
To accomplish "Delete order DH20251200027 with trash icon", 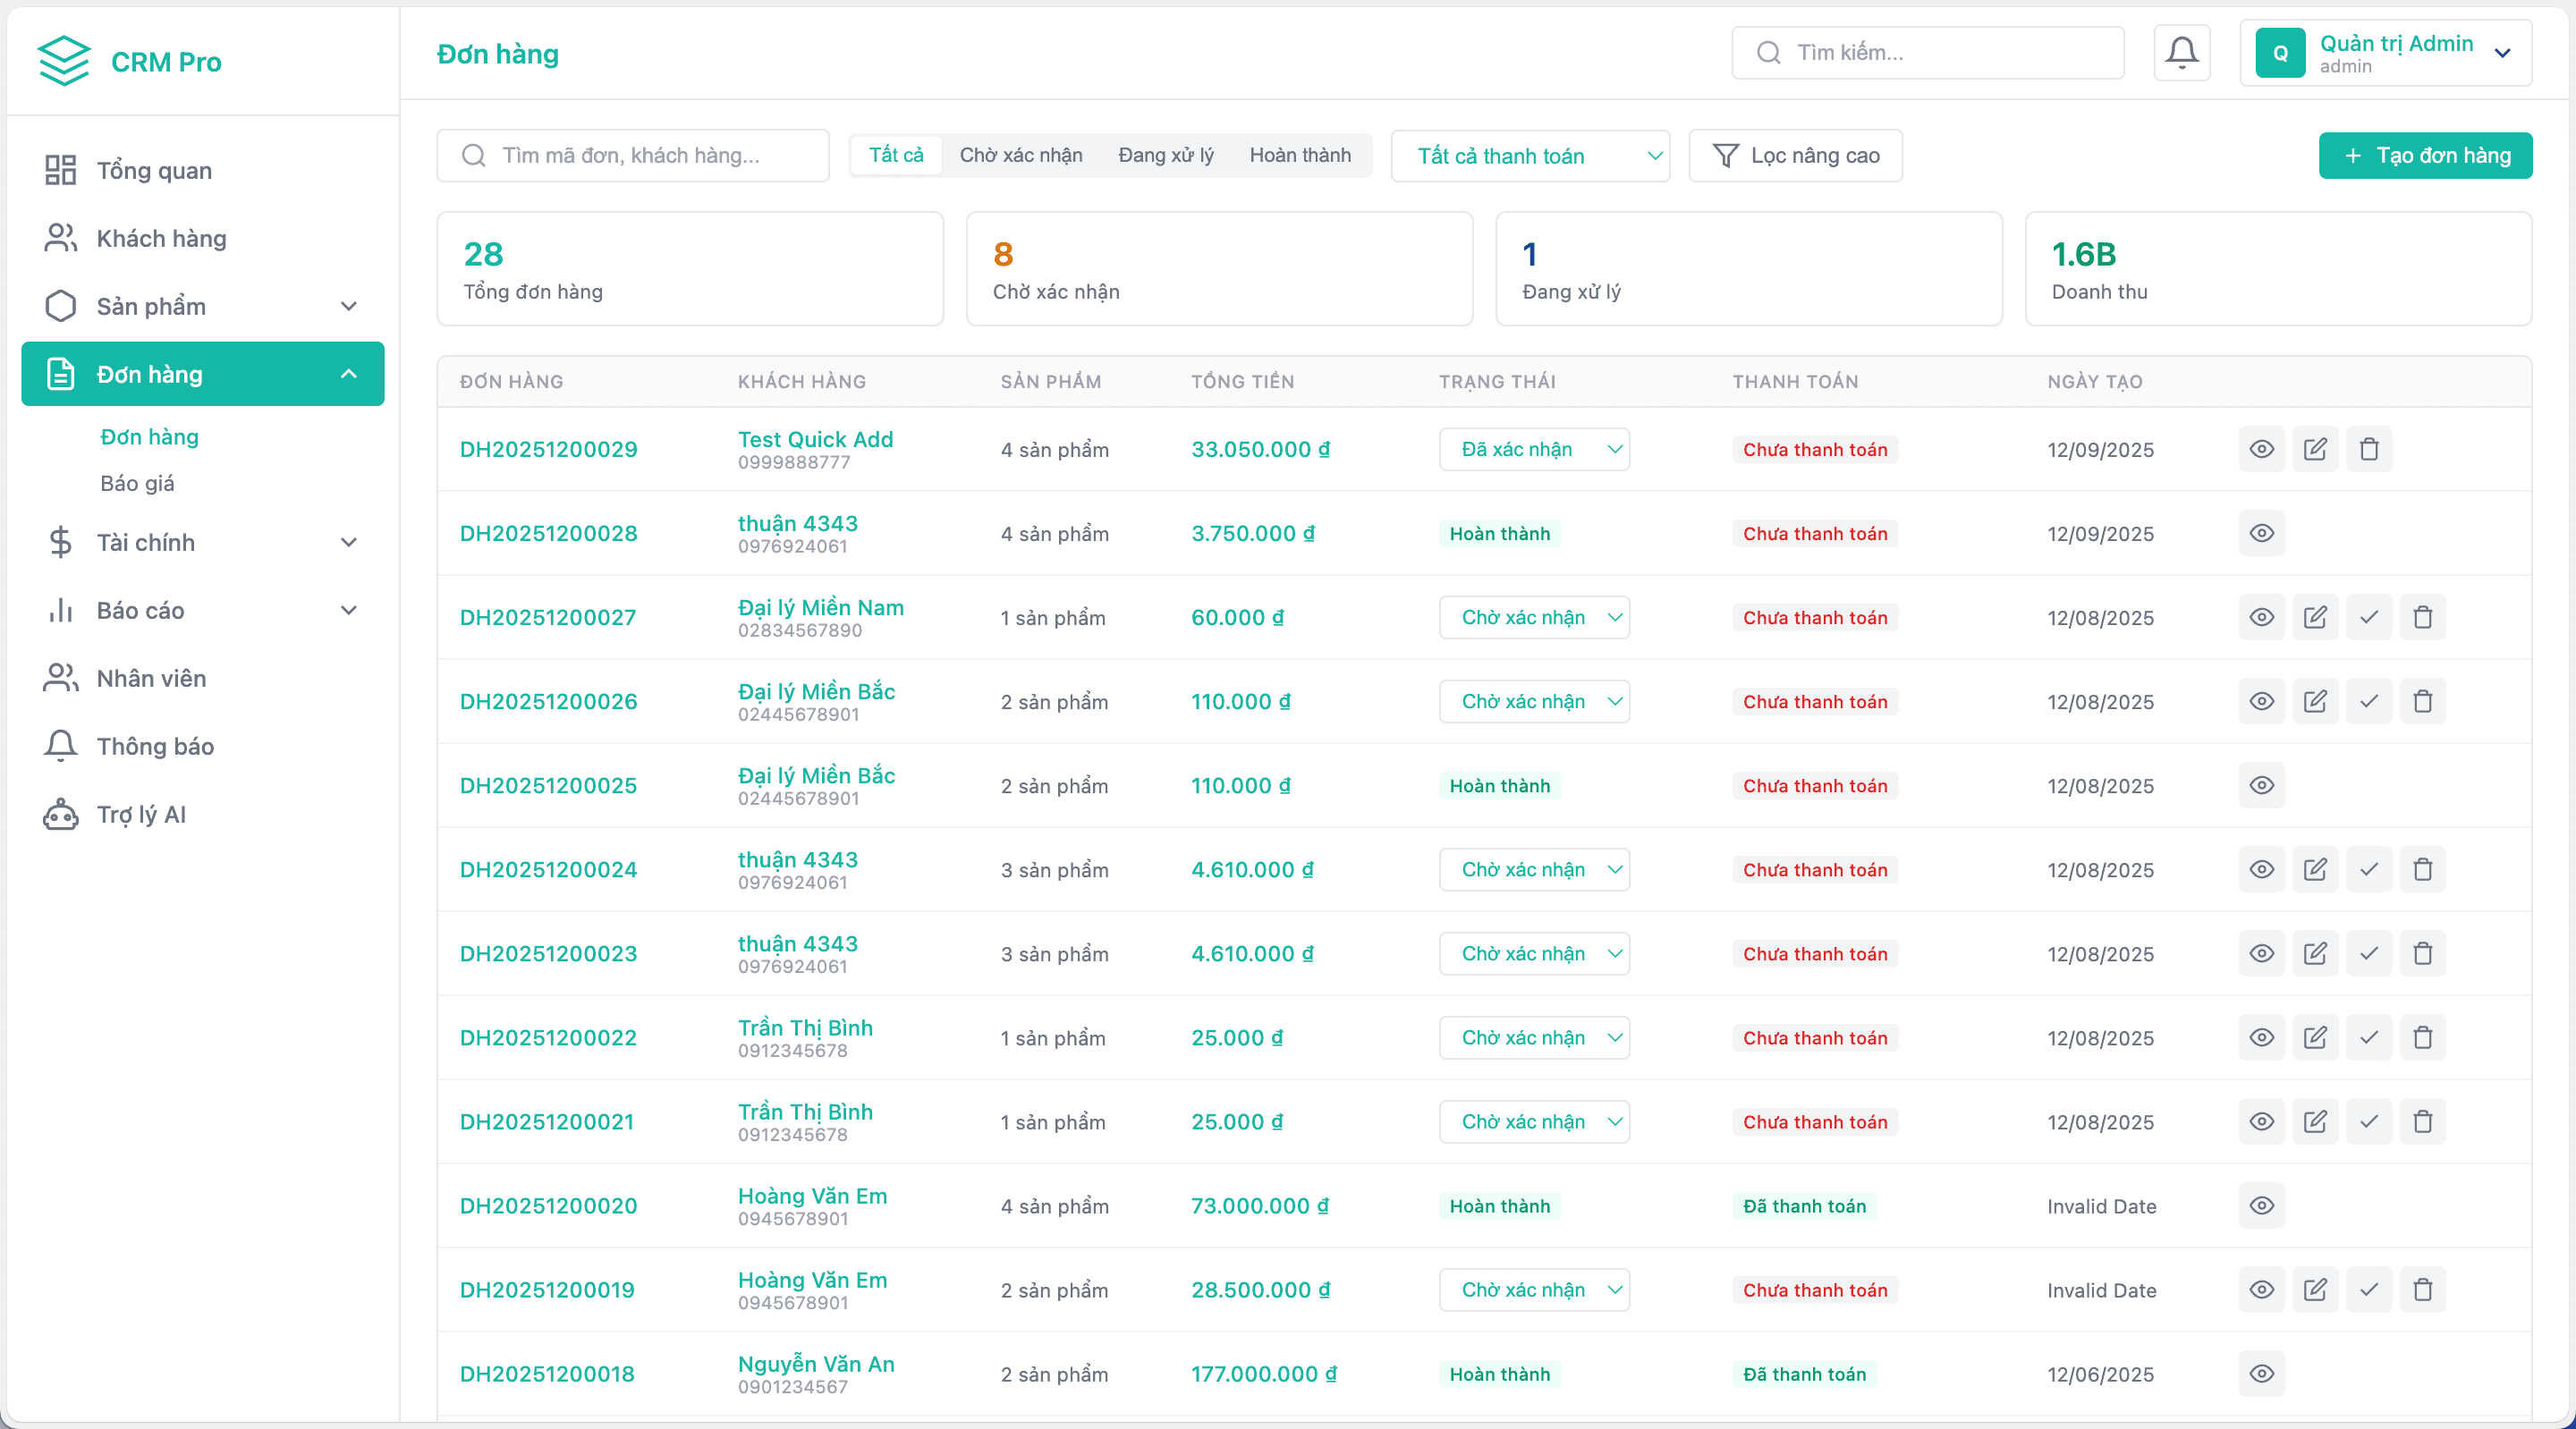I will click(2422, 617).
